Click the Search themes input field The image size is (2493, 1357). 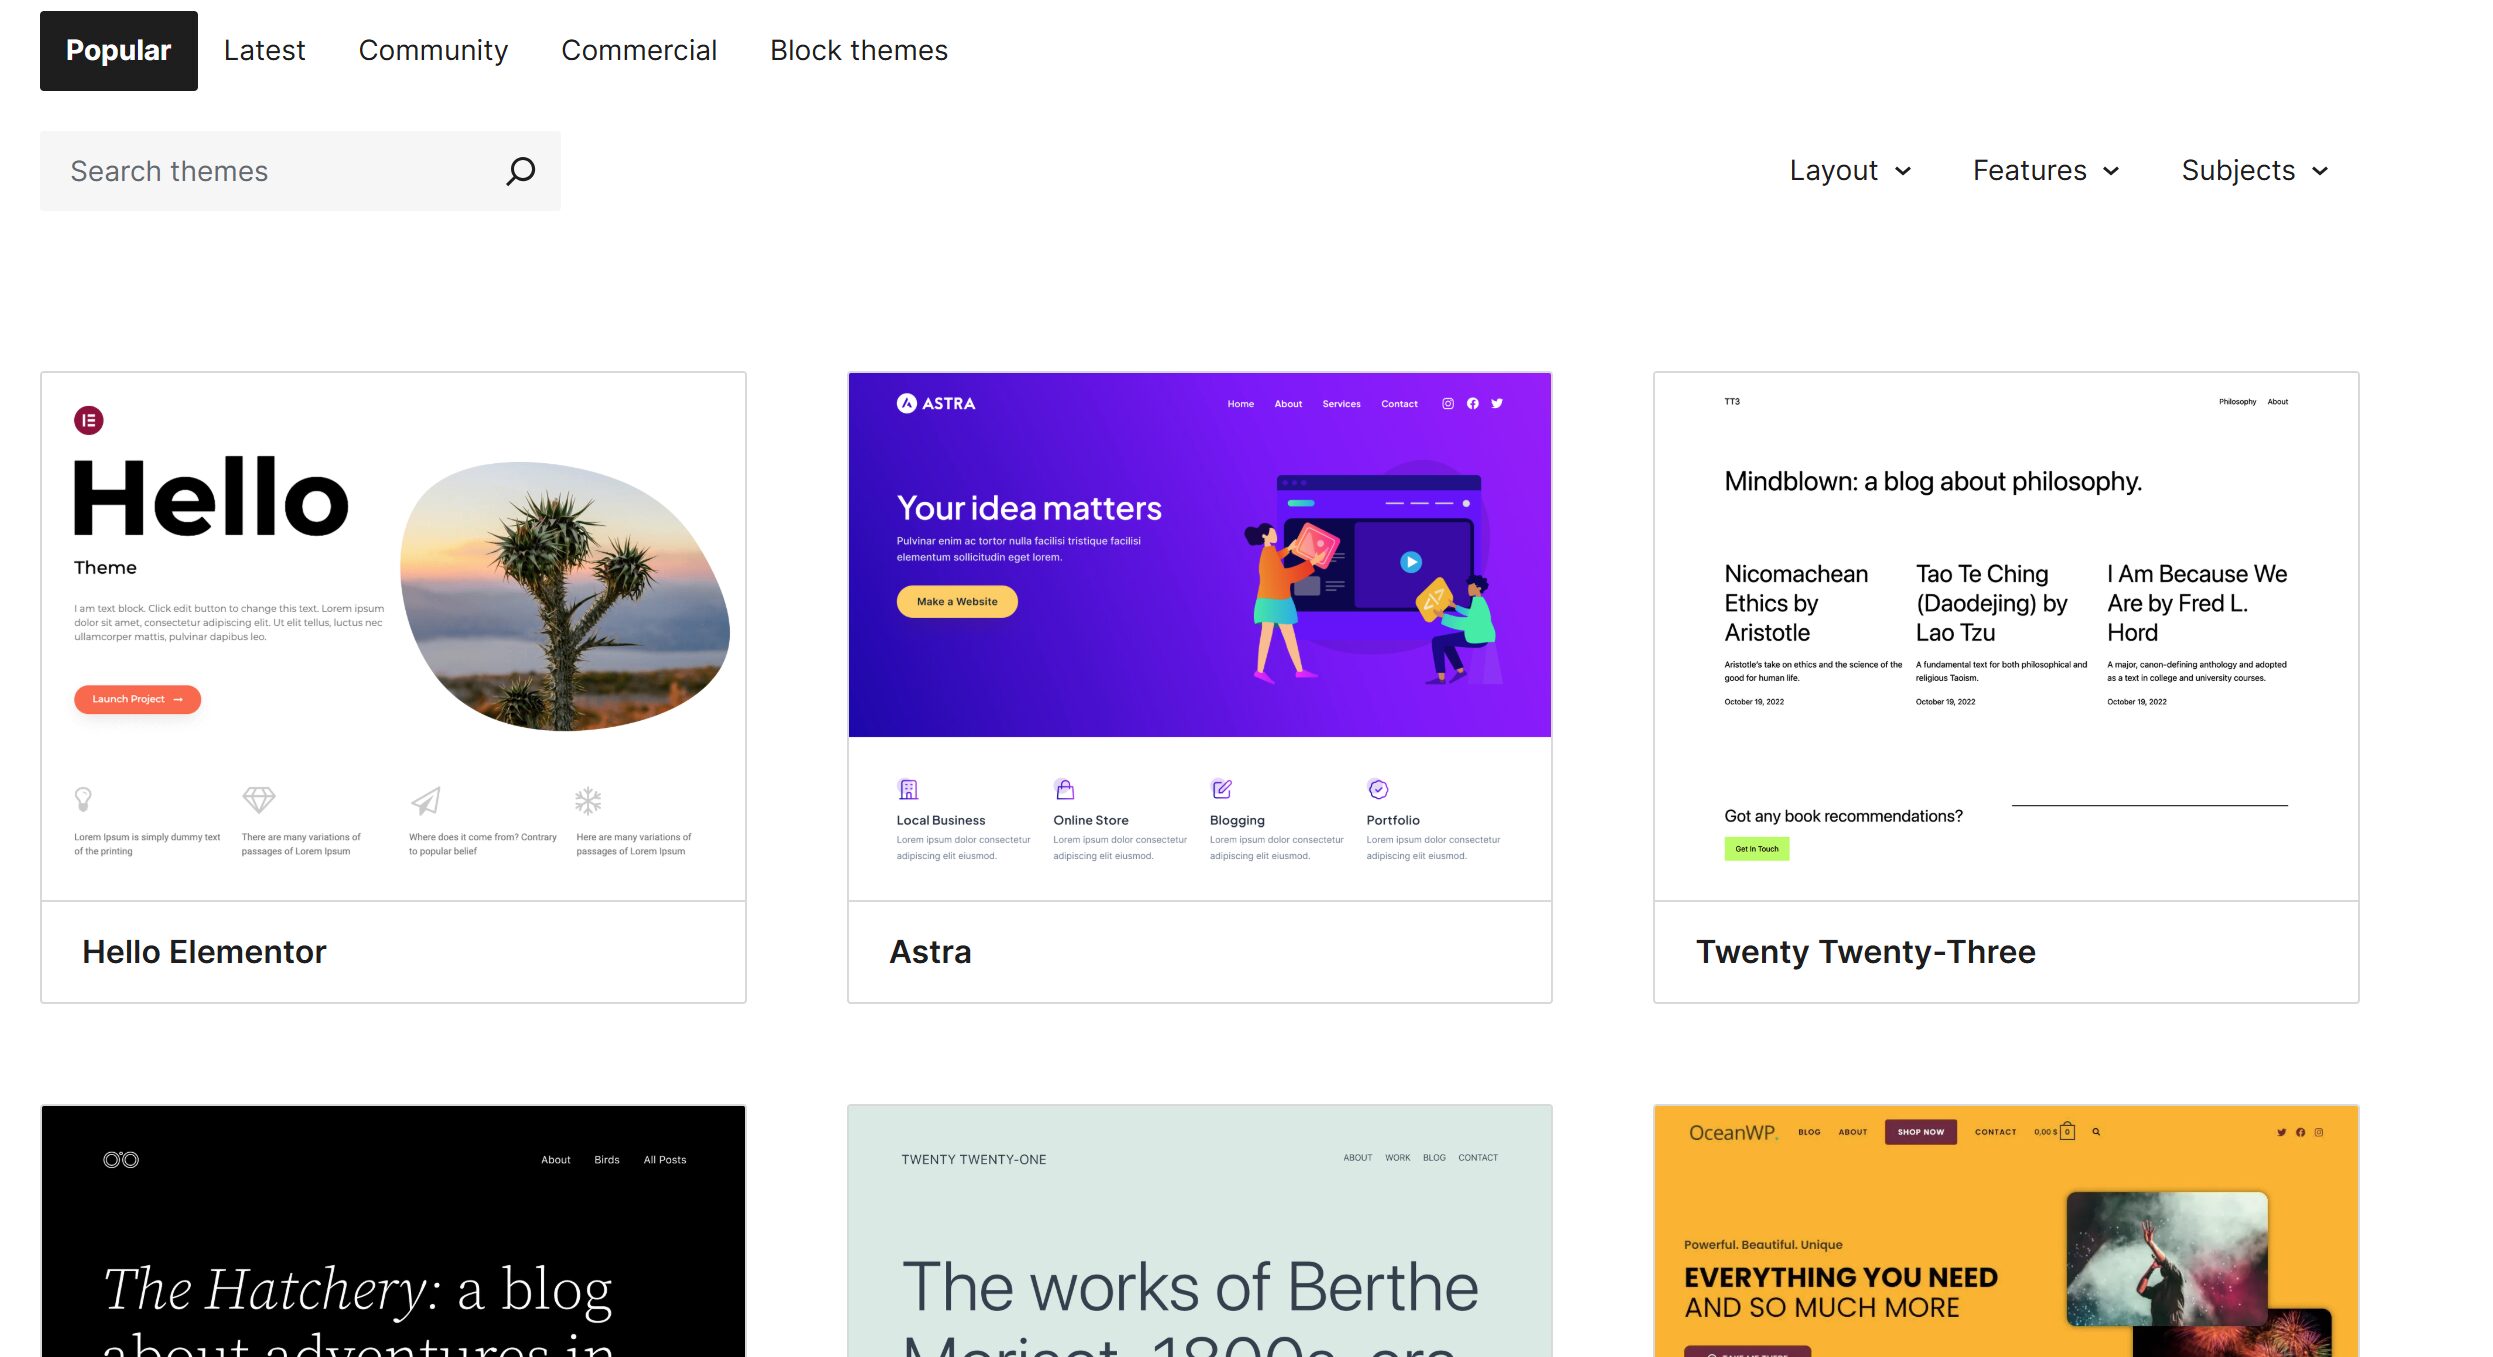[300, 171]
